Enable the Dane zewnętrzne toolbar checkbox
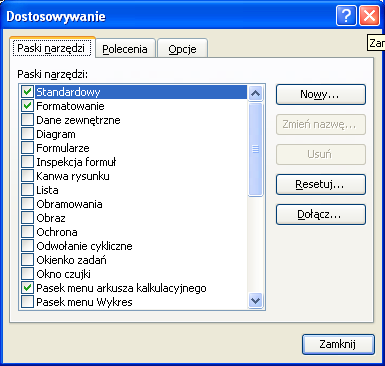 [x=27, y=120]
